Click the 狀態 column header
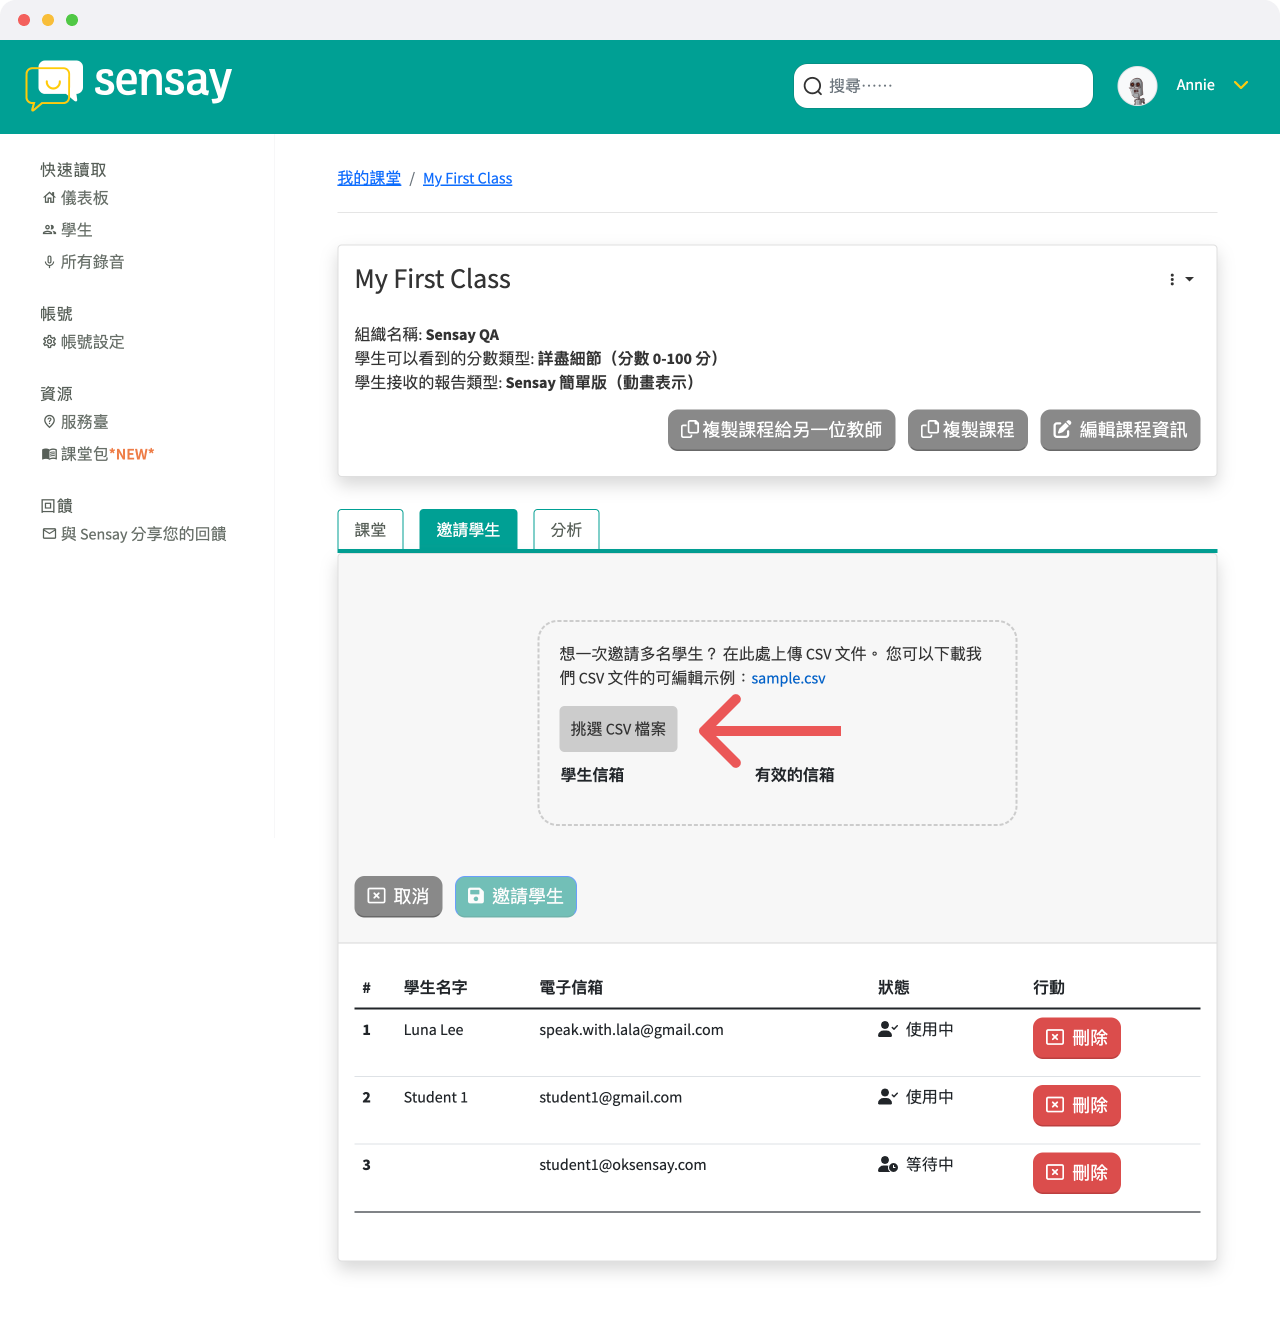 pos(894,988)
